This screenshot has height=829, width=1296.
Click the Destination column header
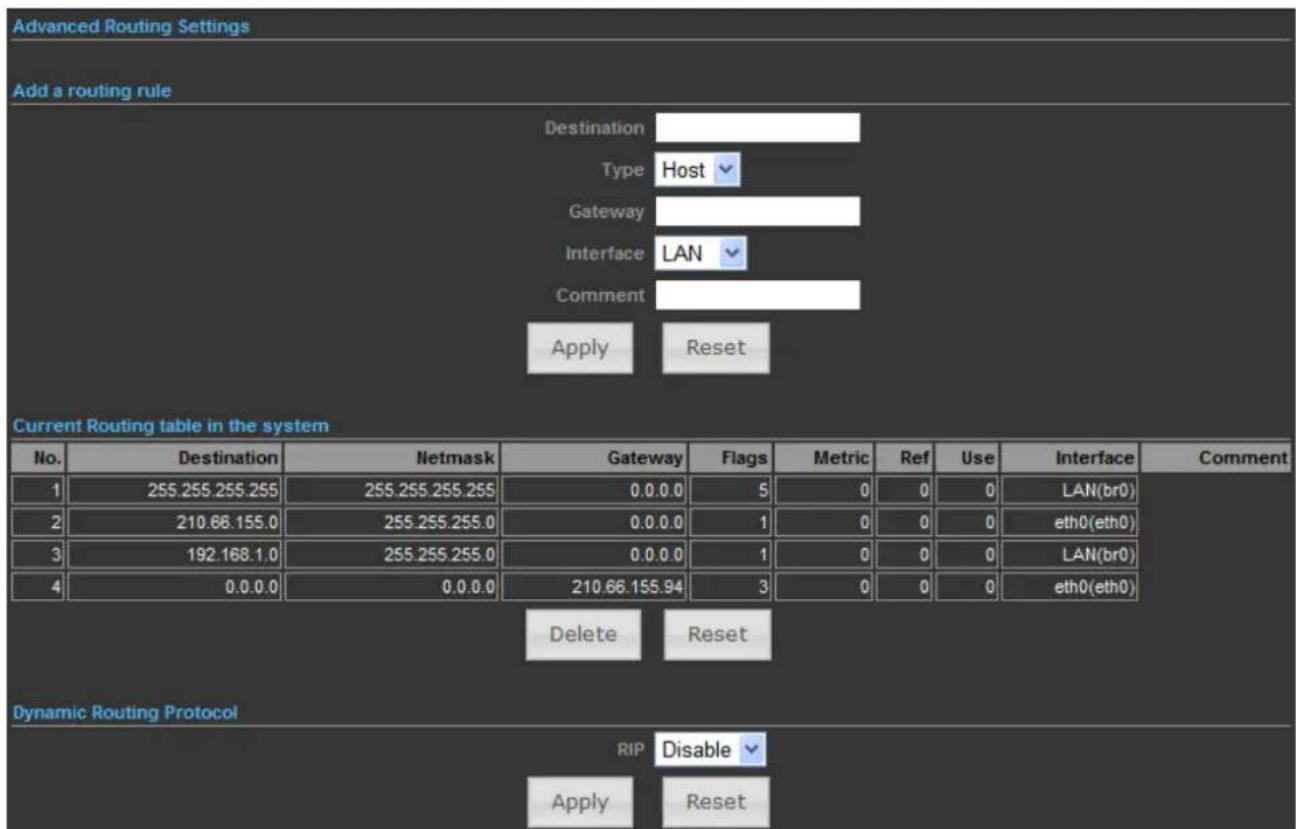pyautogui.click(x=175, y=458)
